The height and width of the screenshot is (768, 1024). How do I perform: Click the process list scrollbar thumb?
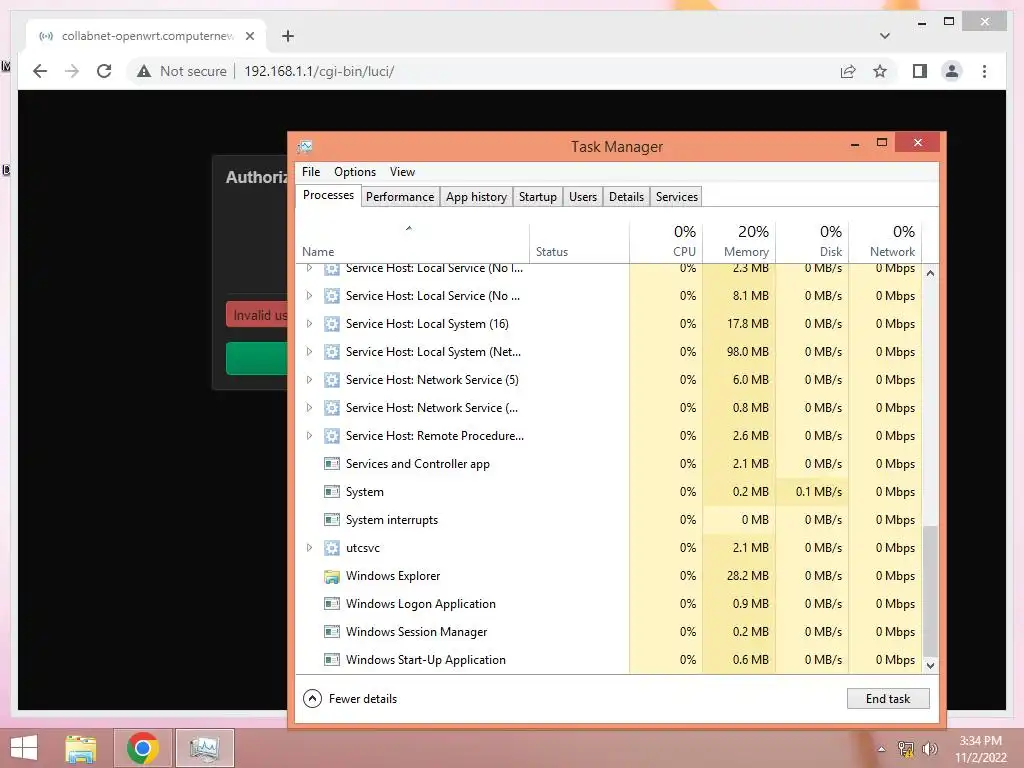tap(931, 590)
